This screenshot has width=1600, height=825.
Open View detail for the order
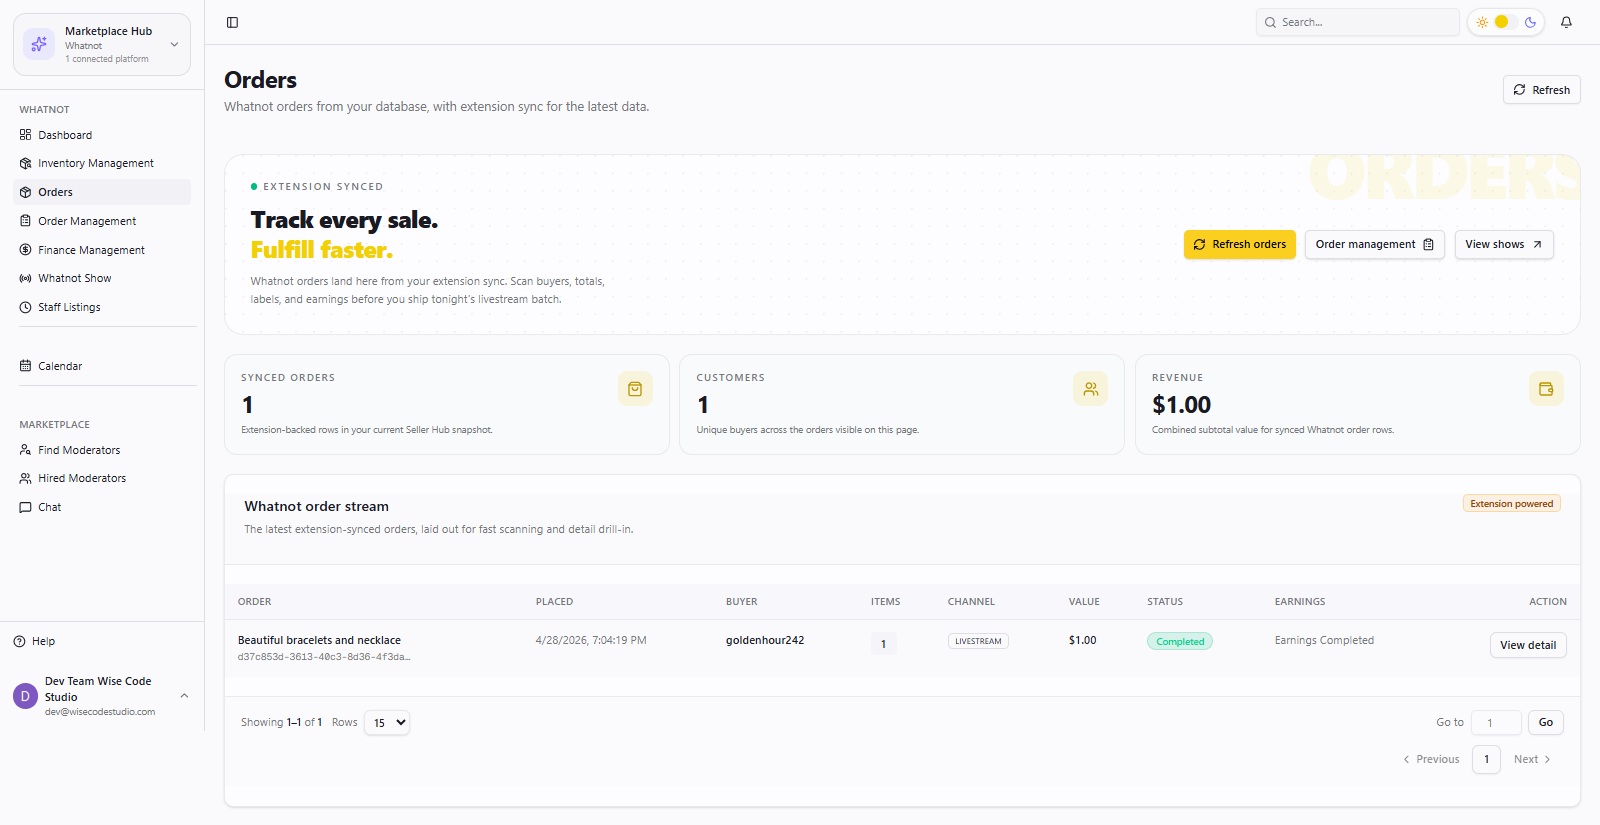click(x=1528, y=645)
